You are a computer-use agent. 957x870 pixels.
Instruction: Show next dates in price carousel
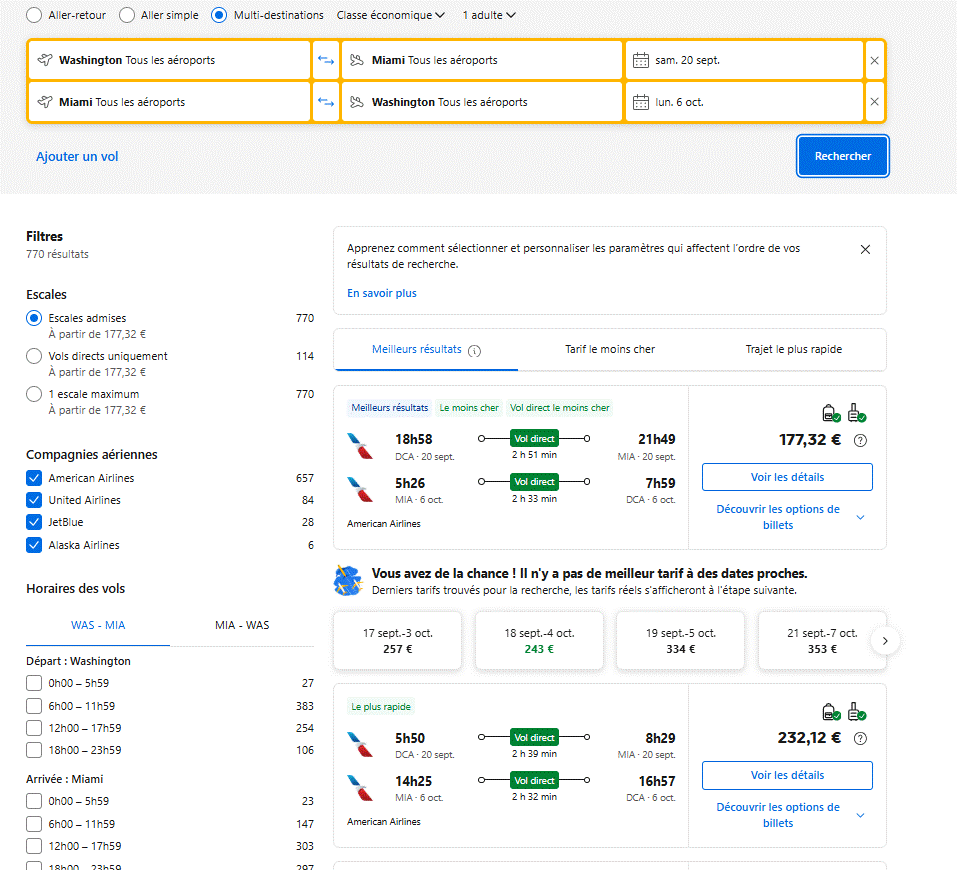click(x=885, y=640)
